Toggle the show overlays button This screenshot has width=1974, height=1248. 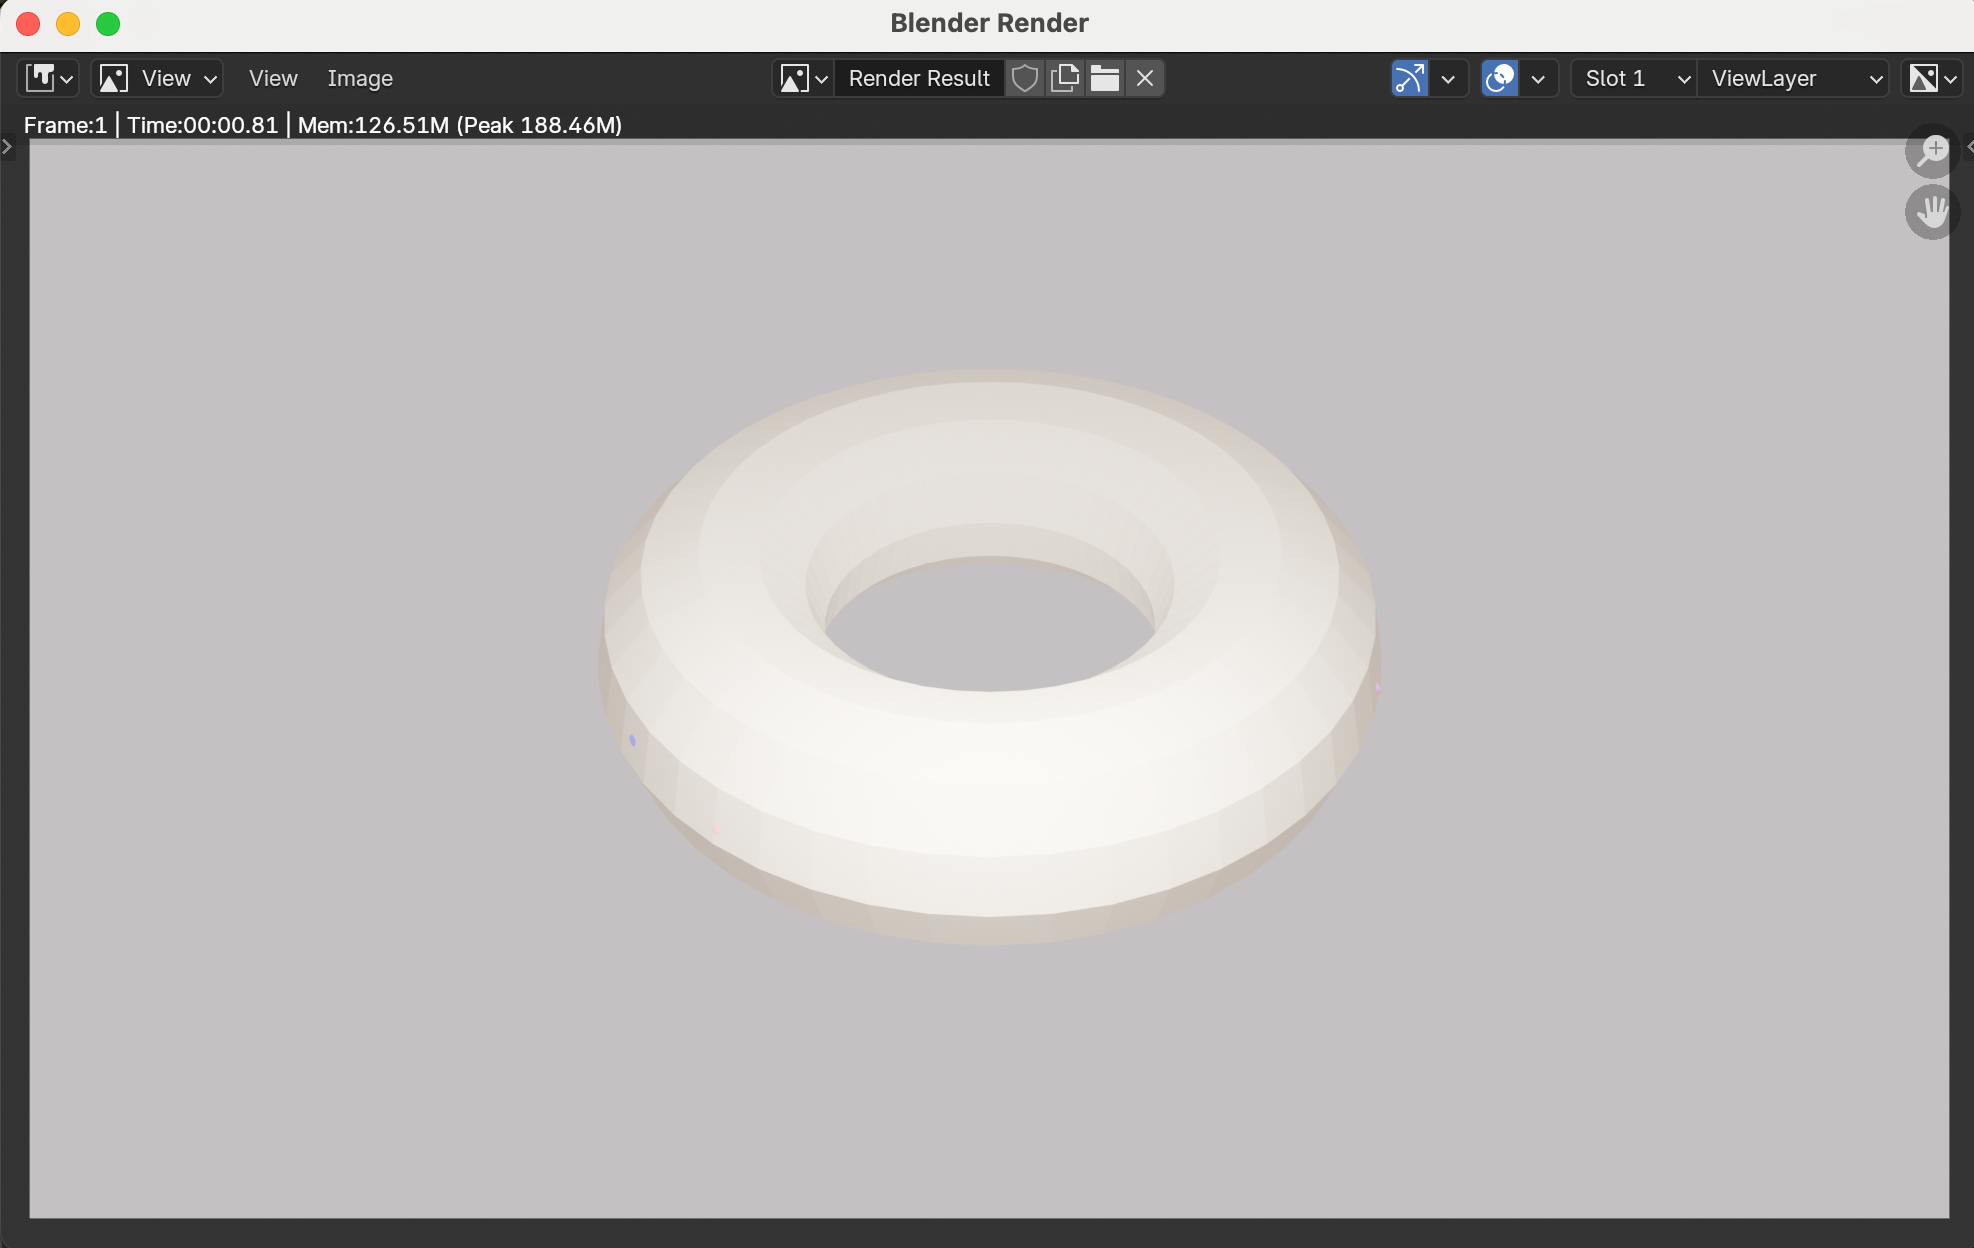click(1499, 78)
